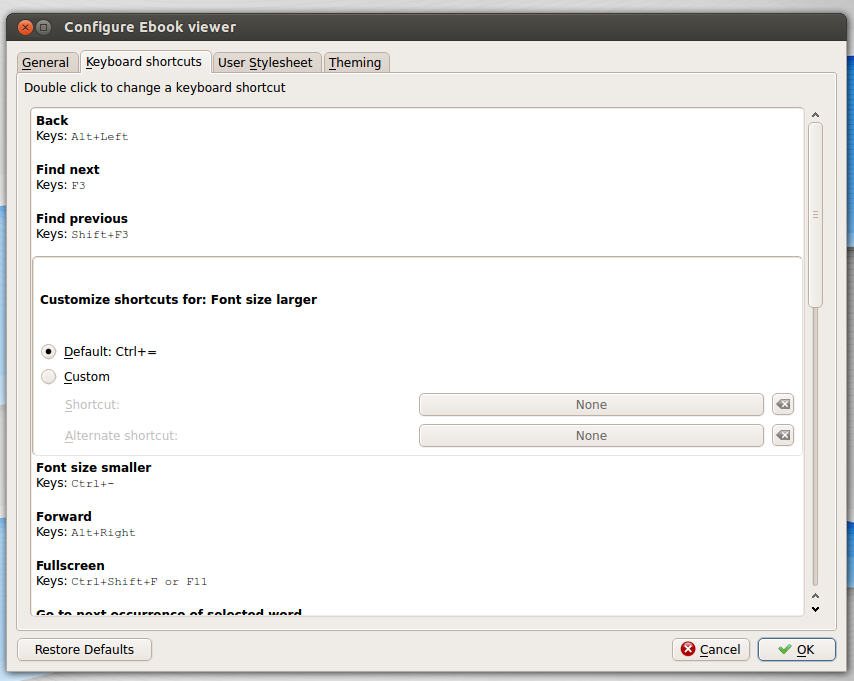The width and height of the screenshot is (854, 681).
Task: Click Cancel to discard changes
Action: [710, 650]
